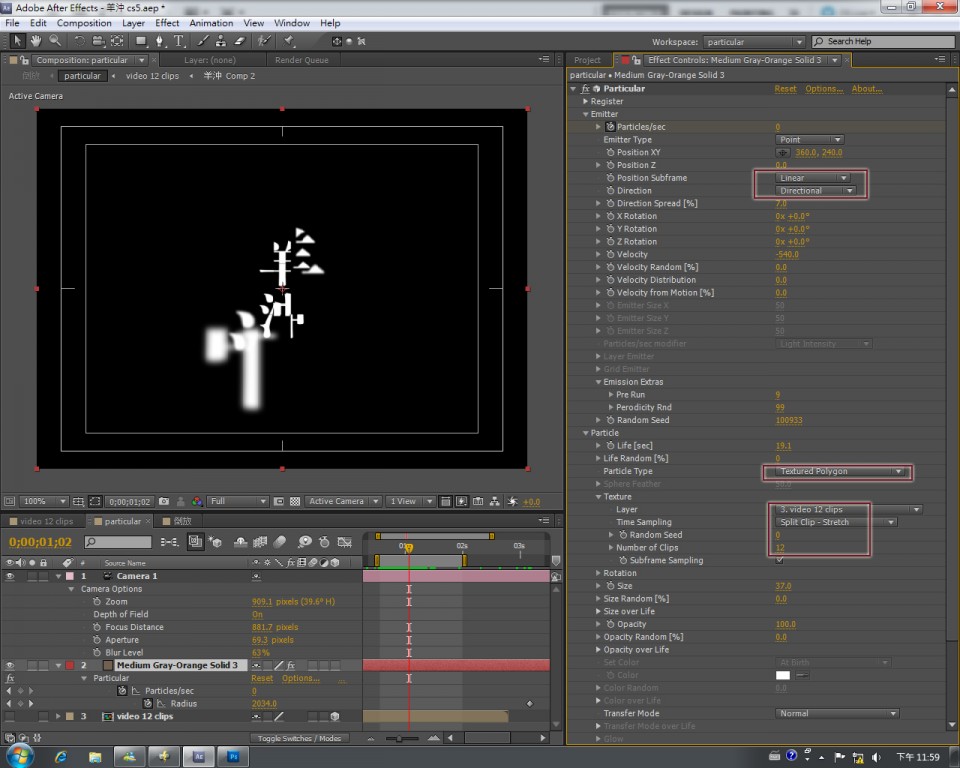Hide the Camera 1 layer

click(x=10, y=576)
